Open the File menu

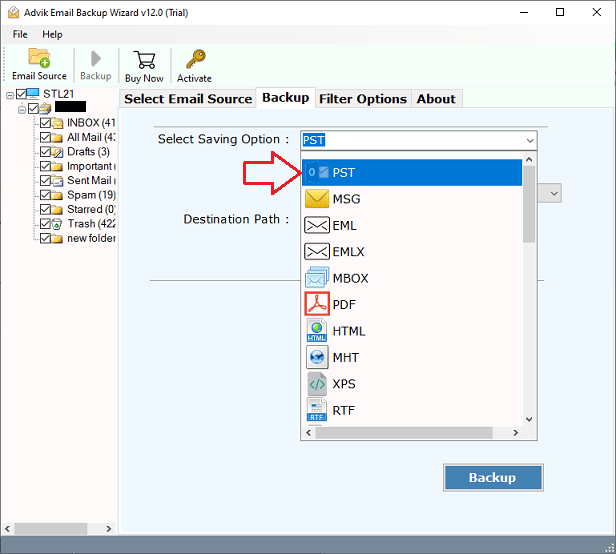pos(20,34)
